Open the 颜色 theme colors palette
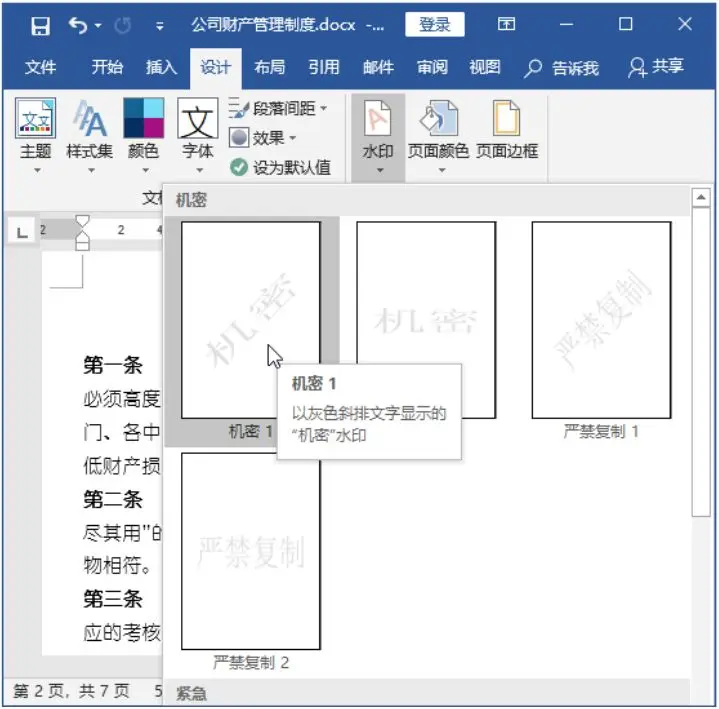Viewport: 719px width, 709px height. tap(144, 135)
